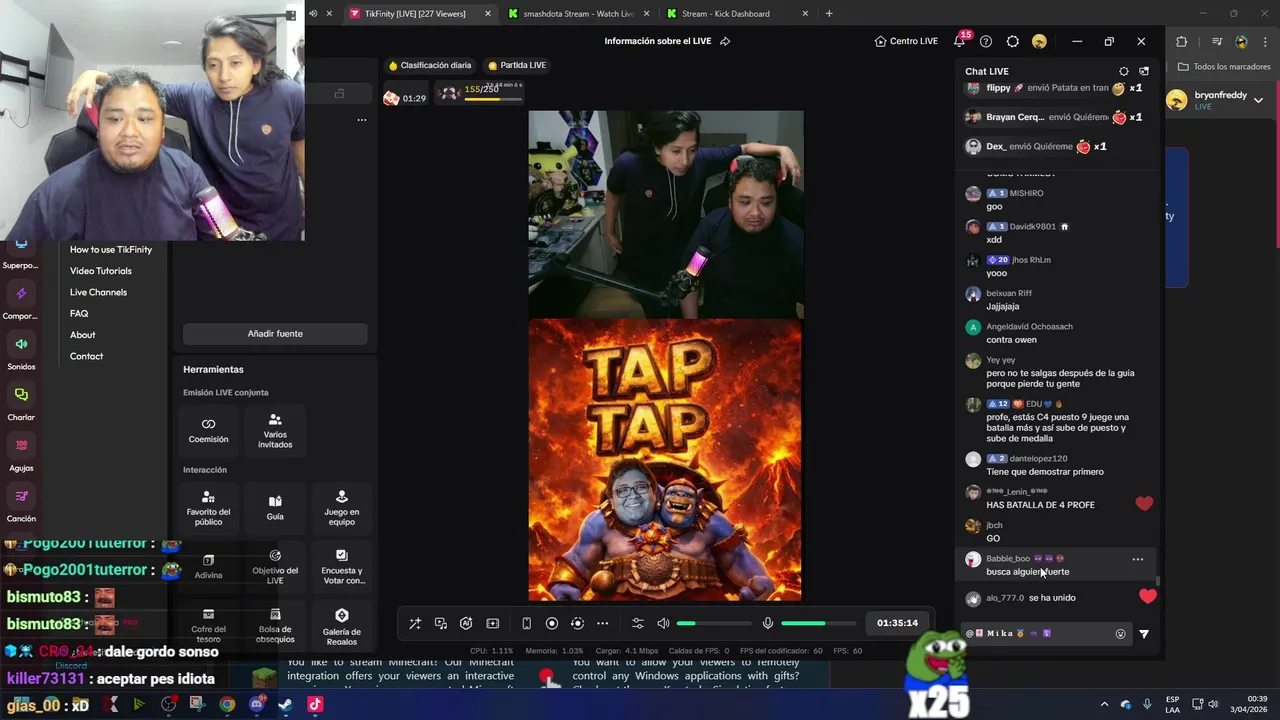Click the phone orientation icon
Viewport: 1280px width, 720px height.
[x=527, y=623]
